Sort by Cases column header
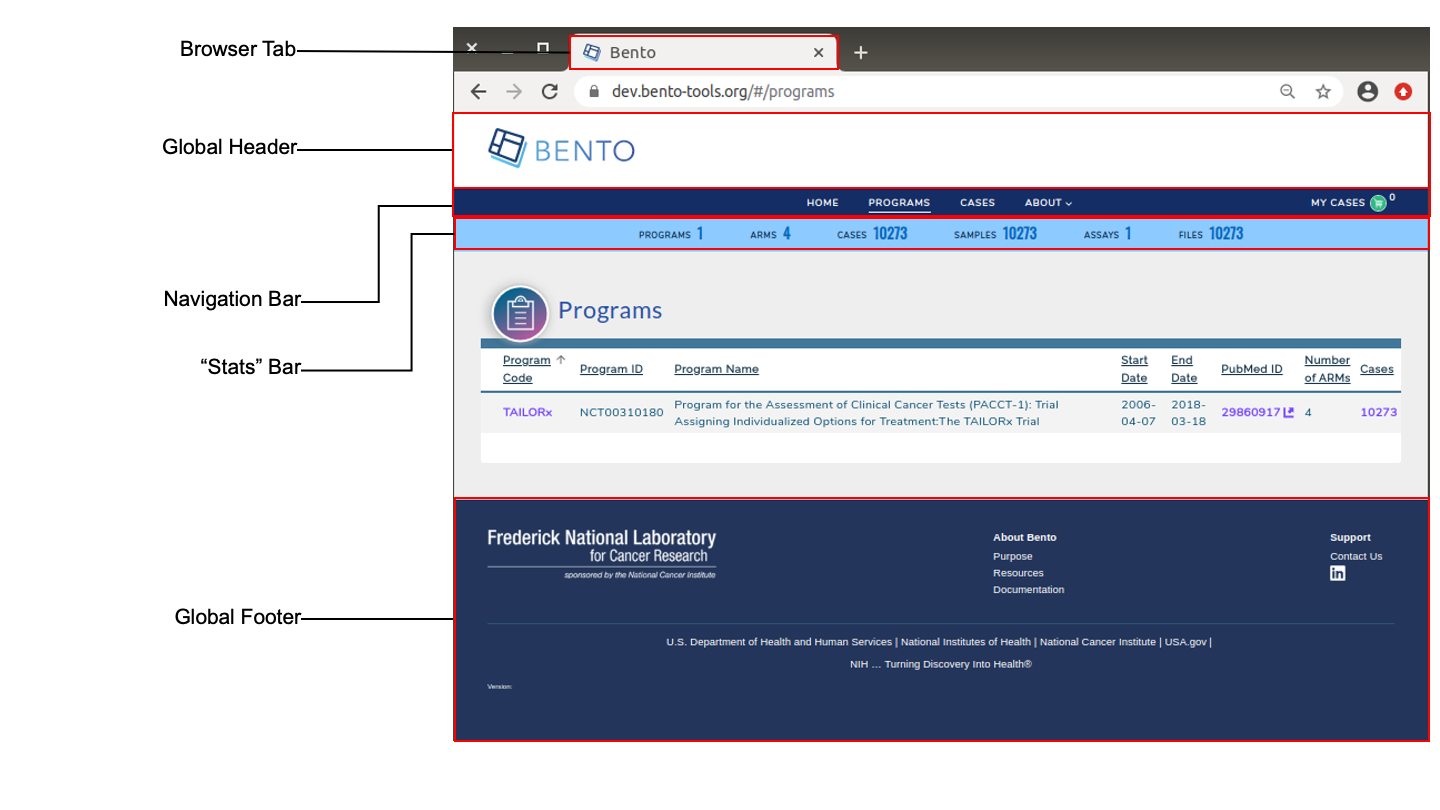The width and height of the screenshot is (1440, 810). pyautogui.click(x=1376, y=369)
